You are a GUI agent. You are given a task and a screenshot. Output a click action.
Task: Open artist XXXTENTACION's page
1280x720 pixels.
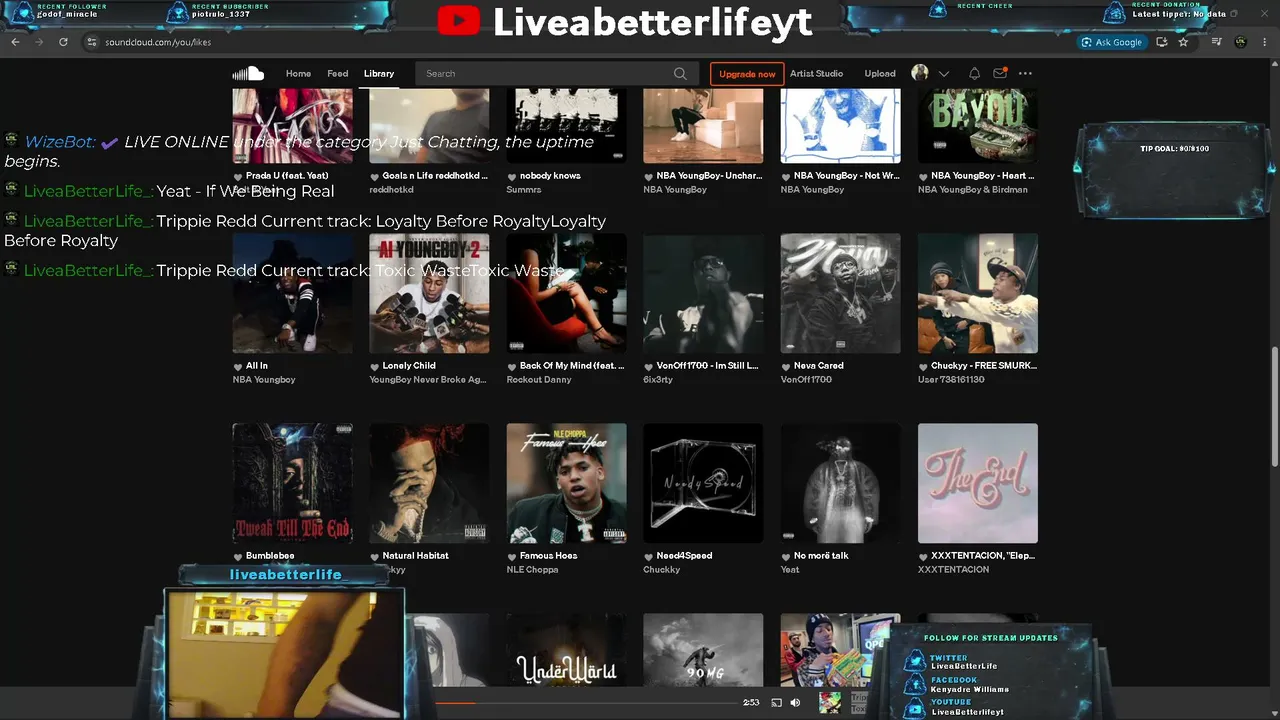click(953, 570)
